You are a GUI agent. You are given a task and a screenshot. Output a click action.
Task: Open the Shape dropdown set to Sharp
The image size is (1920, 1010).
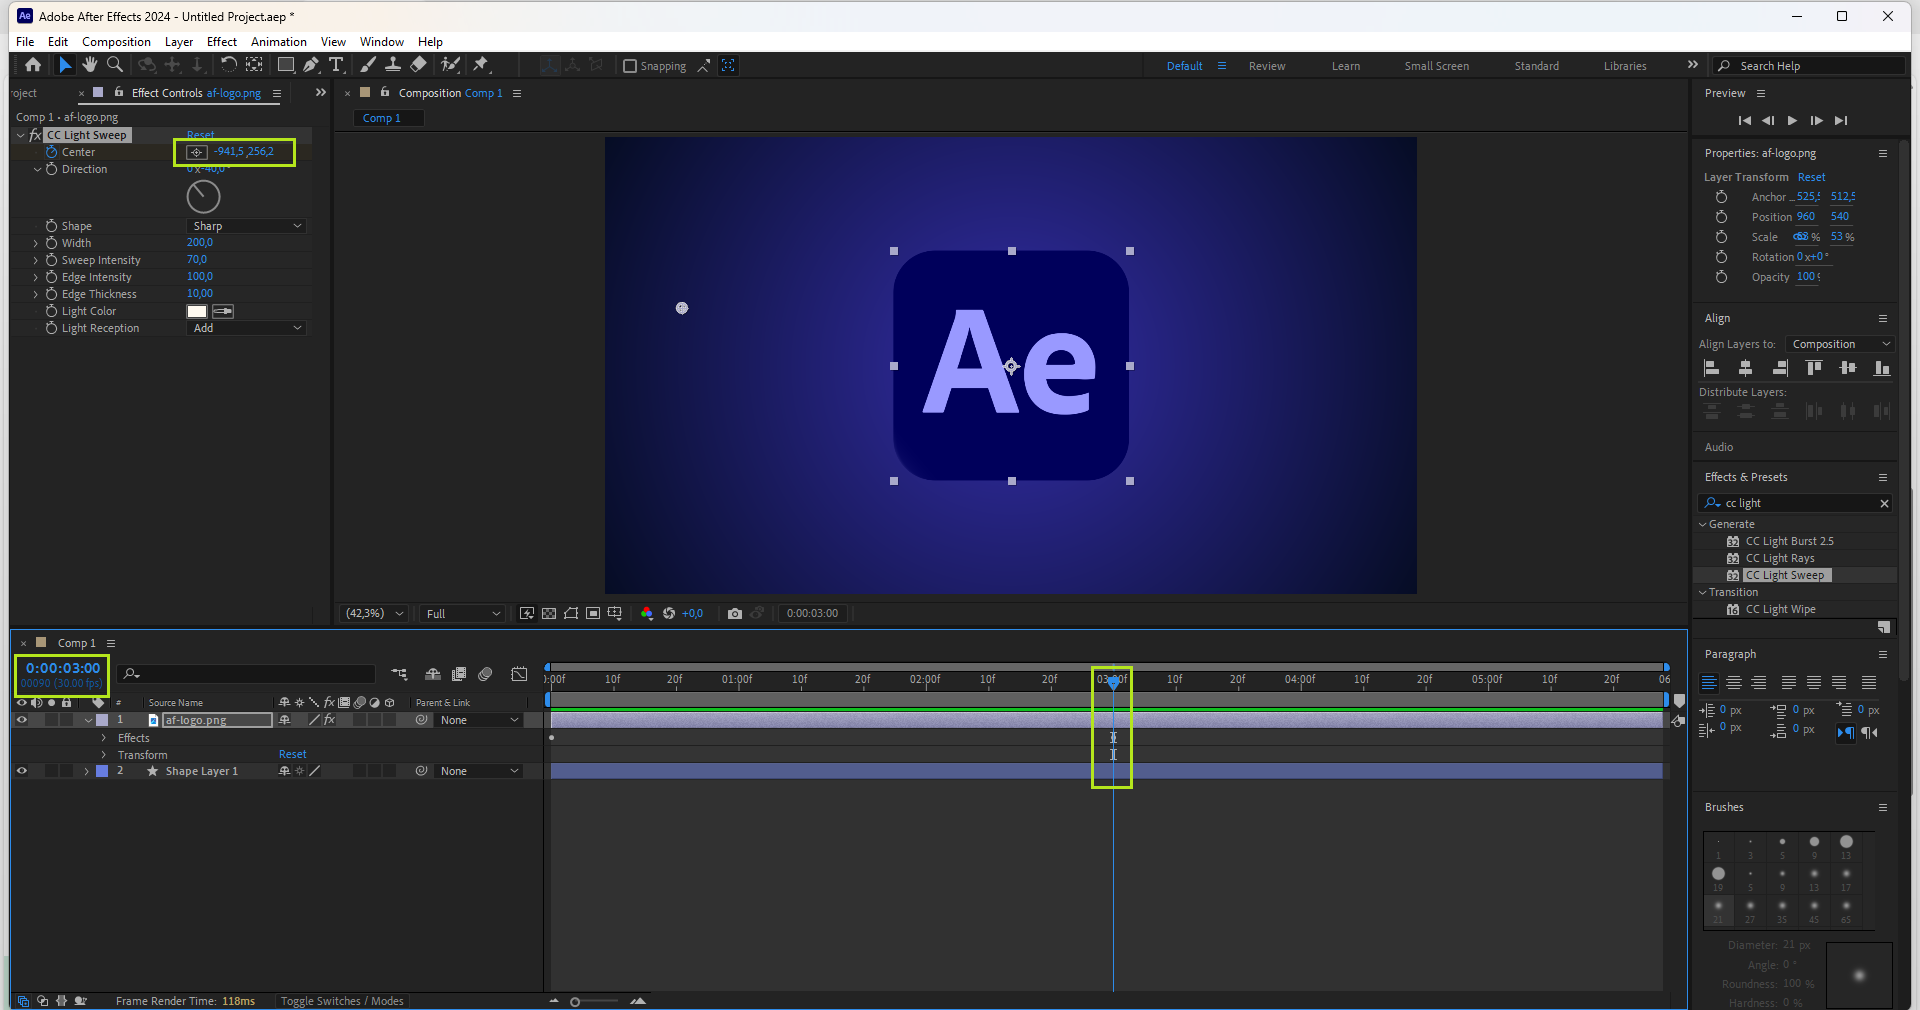(246, 226)
